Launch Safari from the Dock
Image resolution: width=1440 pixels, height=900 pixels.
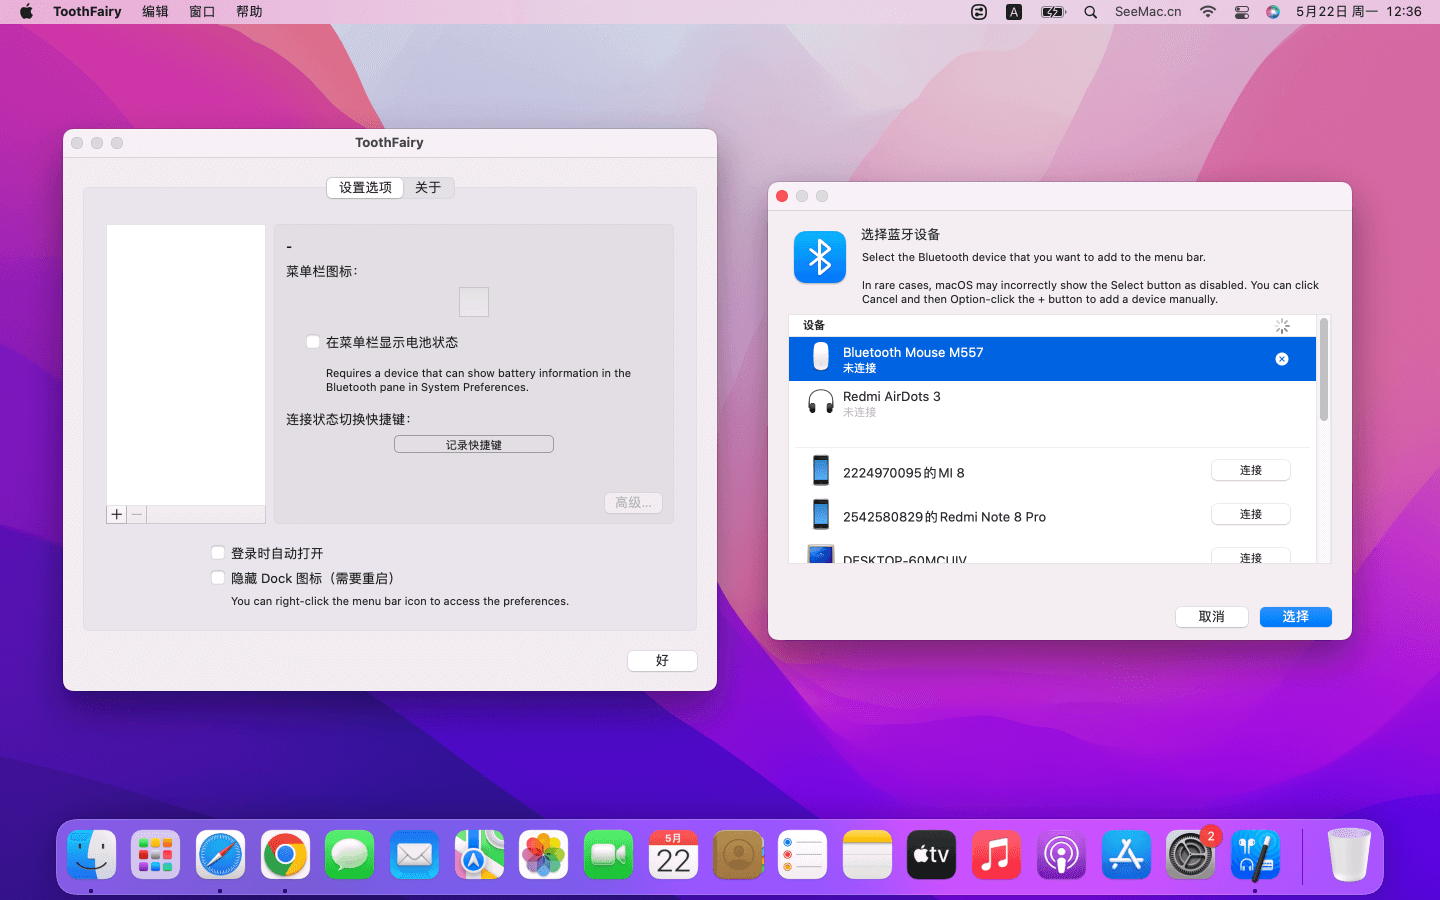[x=220, y=854]
